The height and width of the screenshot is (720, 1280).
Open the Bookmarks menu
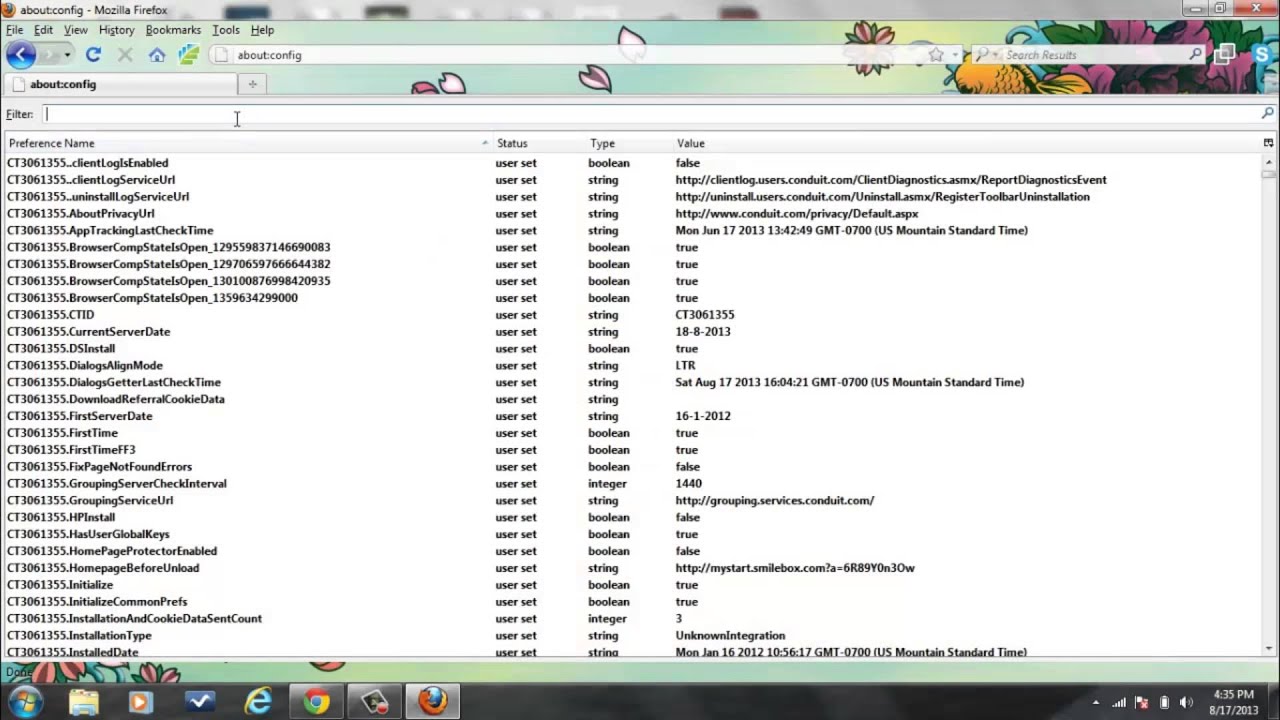(x=173, y=30)
